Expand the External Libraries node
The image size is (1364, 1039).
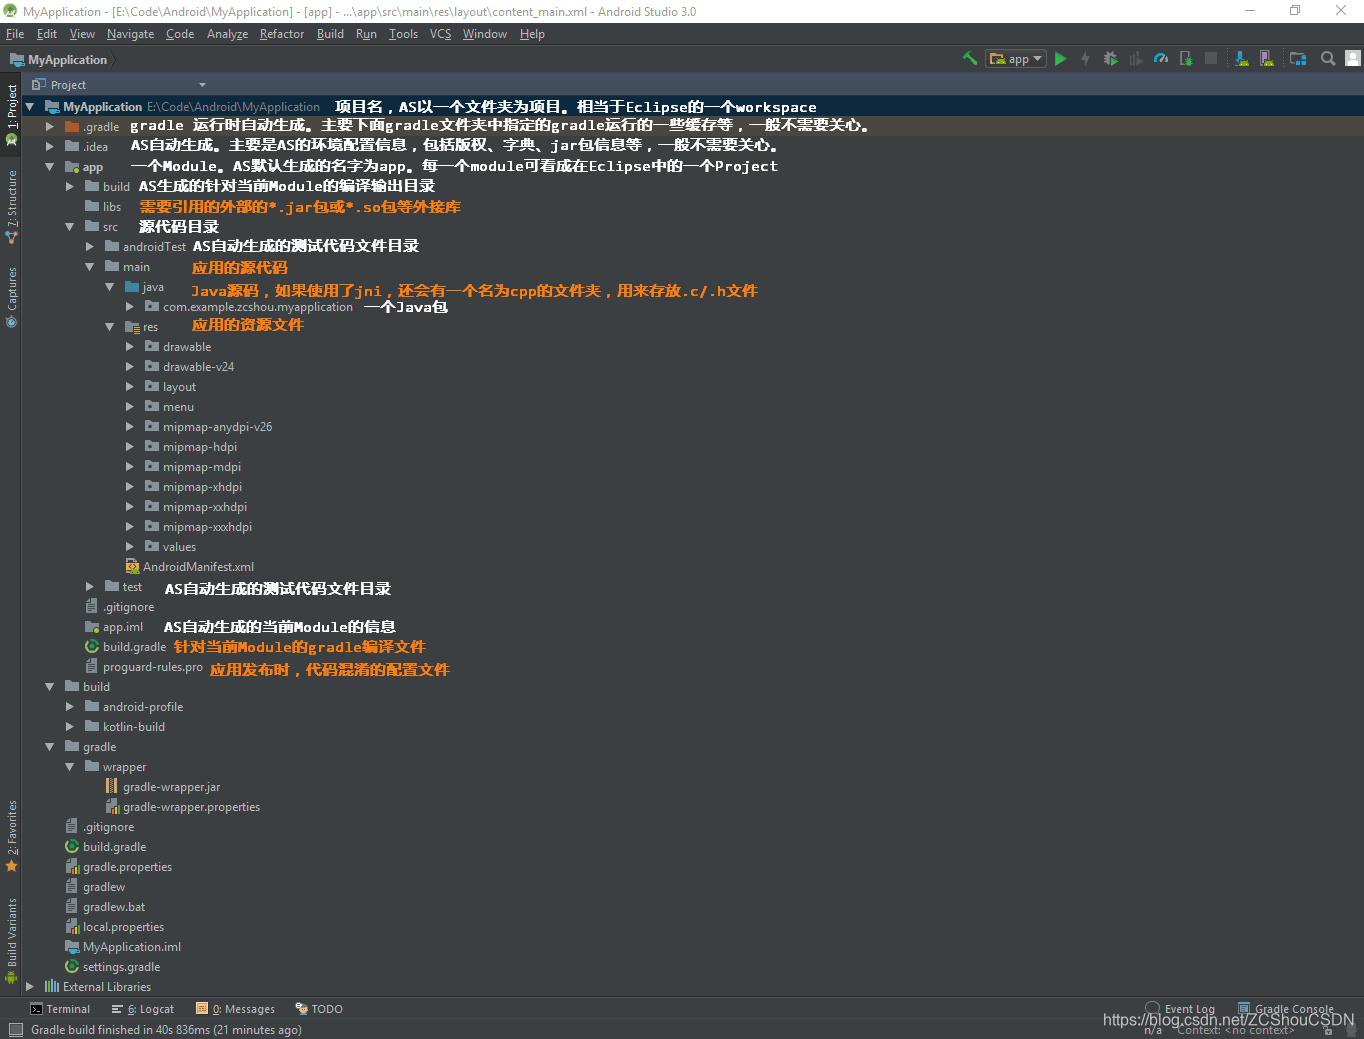click(29, 987)
